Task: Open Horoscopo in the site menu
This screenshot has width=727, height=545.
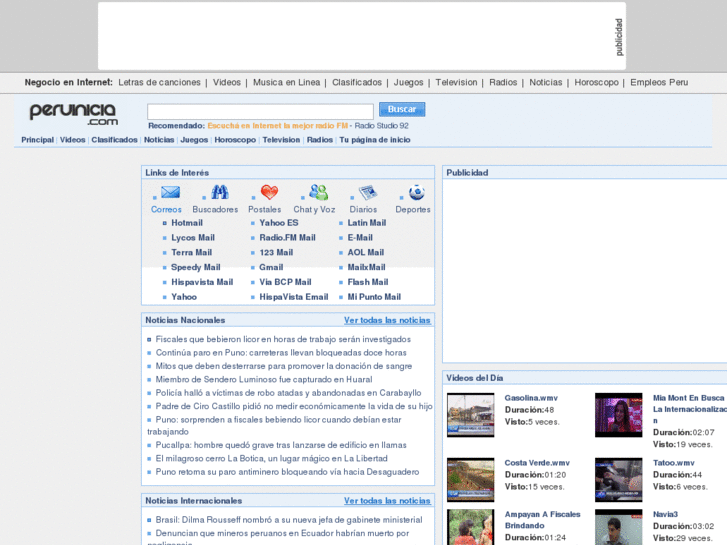Action: pos(235,140)
